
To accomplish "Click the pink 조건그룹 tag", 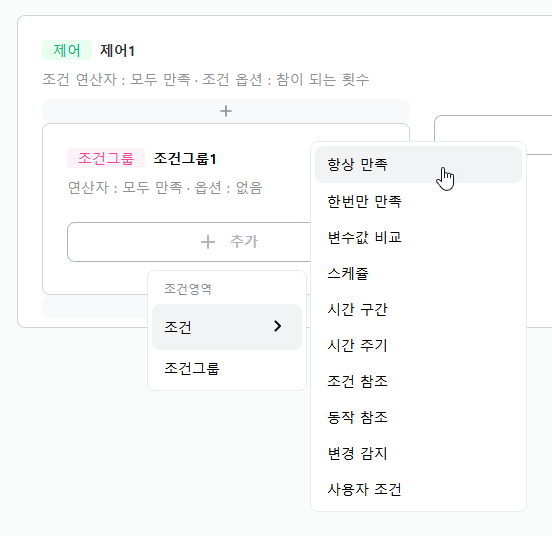I will tap(106, 158).
